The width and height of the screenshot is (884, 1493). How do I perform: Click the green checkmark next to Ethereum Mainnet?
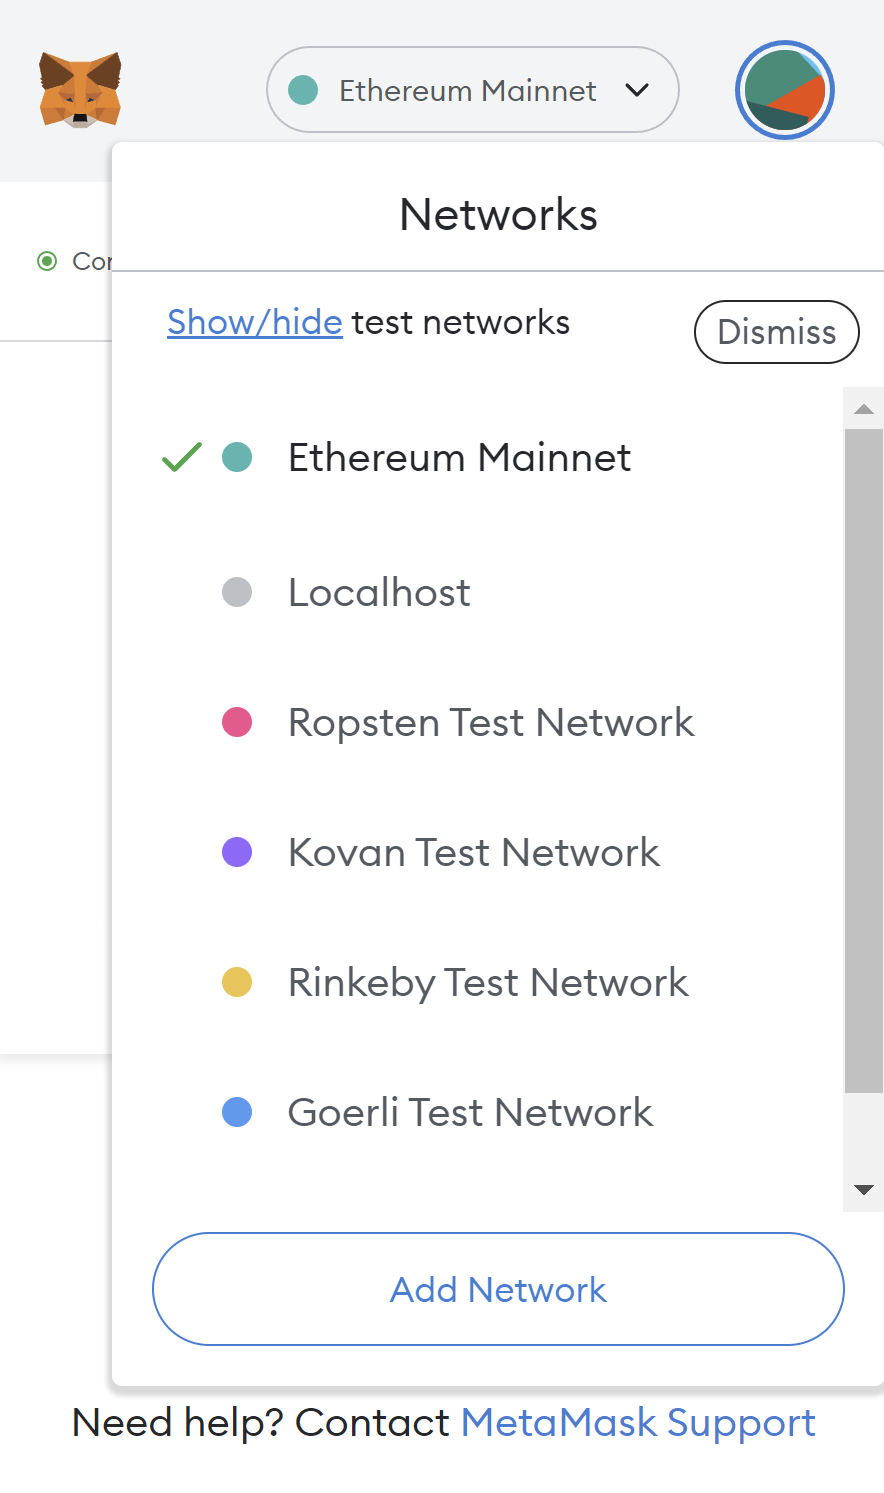point(182,457)
